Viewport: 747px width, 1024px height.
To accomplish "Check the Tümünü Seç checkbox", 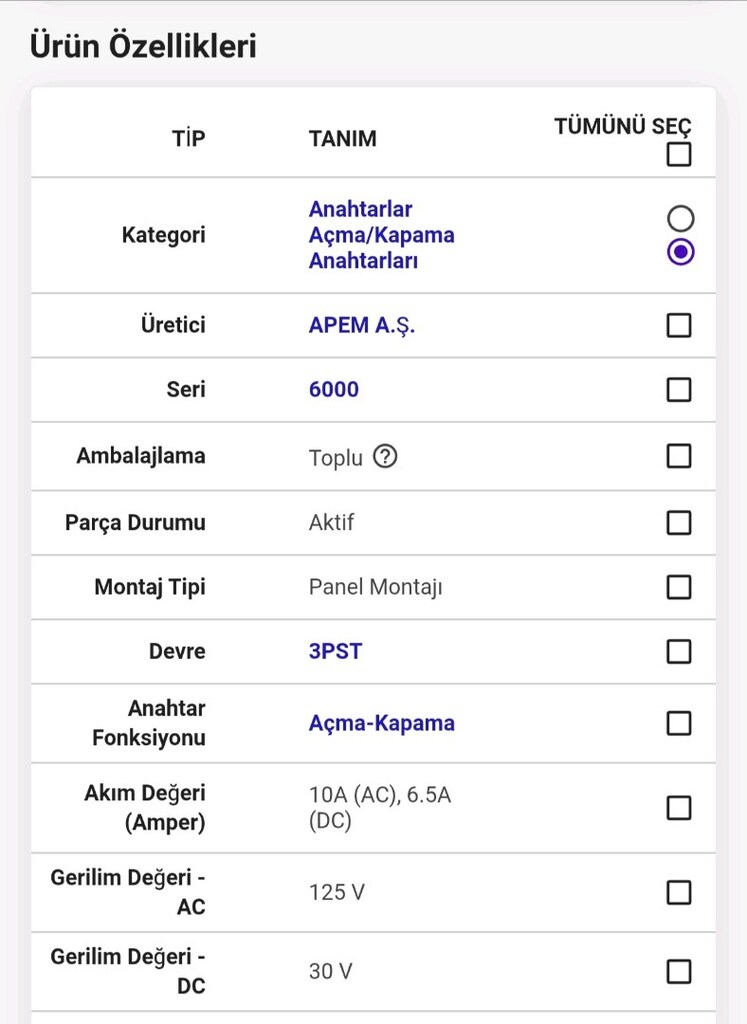I will (x=679, y=154).
